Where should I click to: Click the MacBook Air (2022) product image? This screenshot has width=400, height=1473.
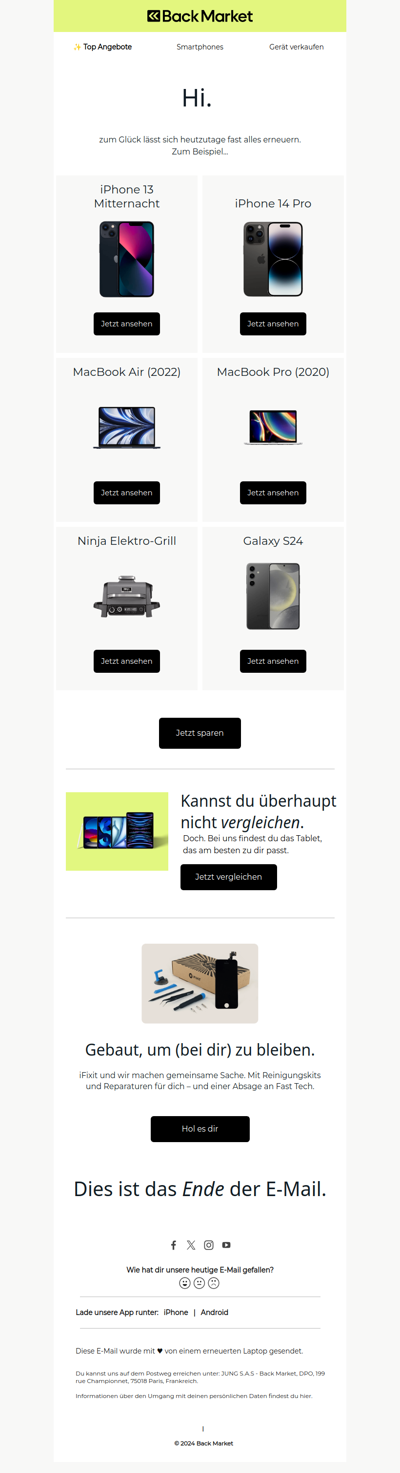(x=127, y=427)
